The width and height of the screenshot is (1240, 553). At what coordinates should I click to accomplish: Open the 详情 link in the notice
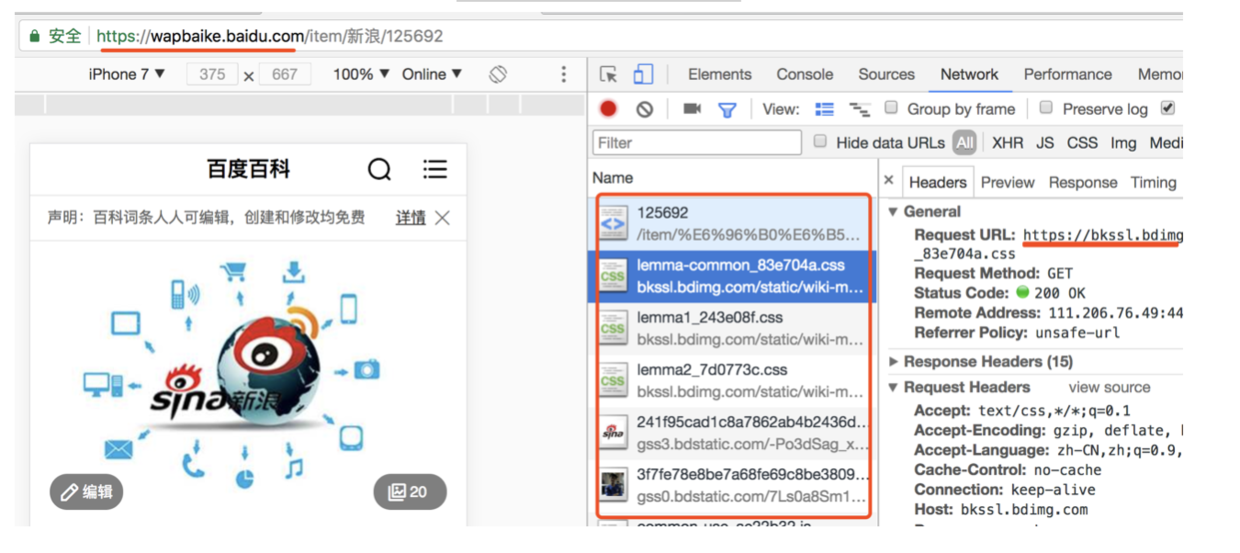[410, 217]
